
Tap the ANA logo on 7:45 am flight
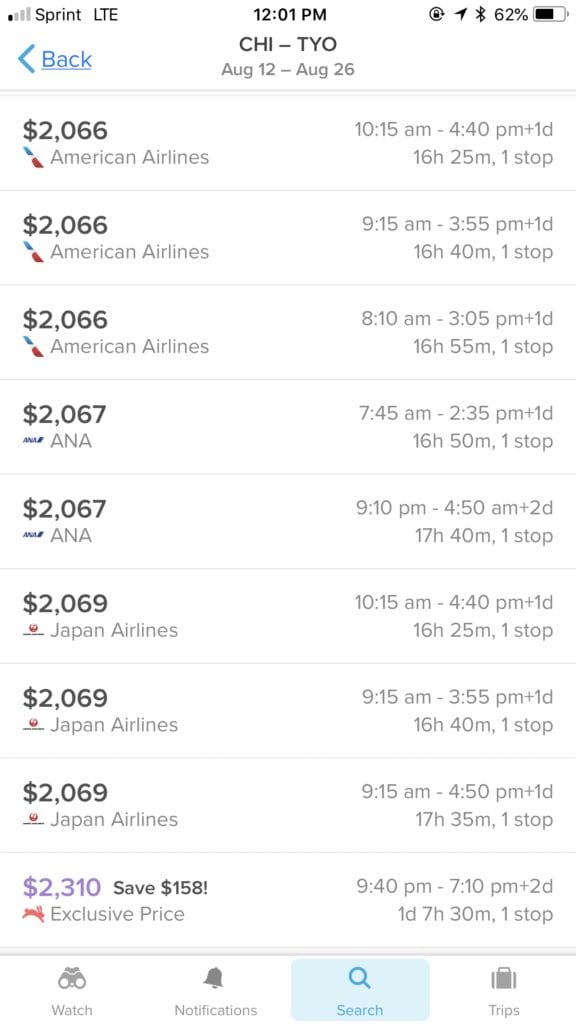pyautogui.click(x=33, y=441)
